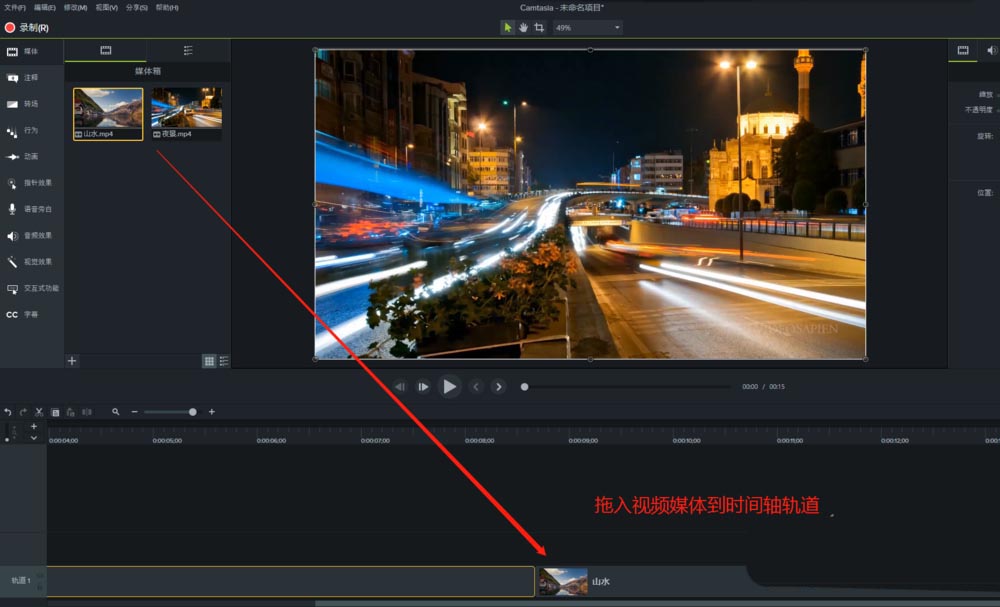Click the scissors cut icon in timeline toolbar
This screenshot has width=1000, height=607.
pyautogui.click(x=39, y=412)
